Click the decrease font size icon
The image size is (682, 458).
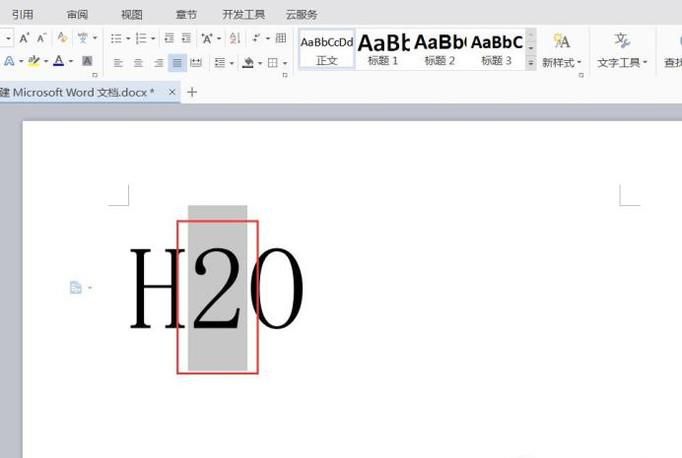[x=41, y=38]
